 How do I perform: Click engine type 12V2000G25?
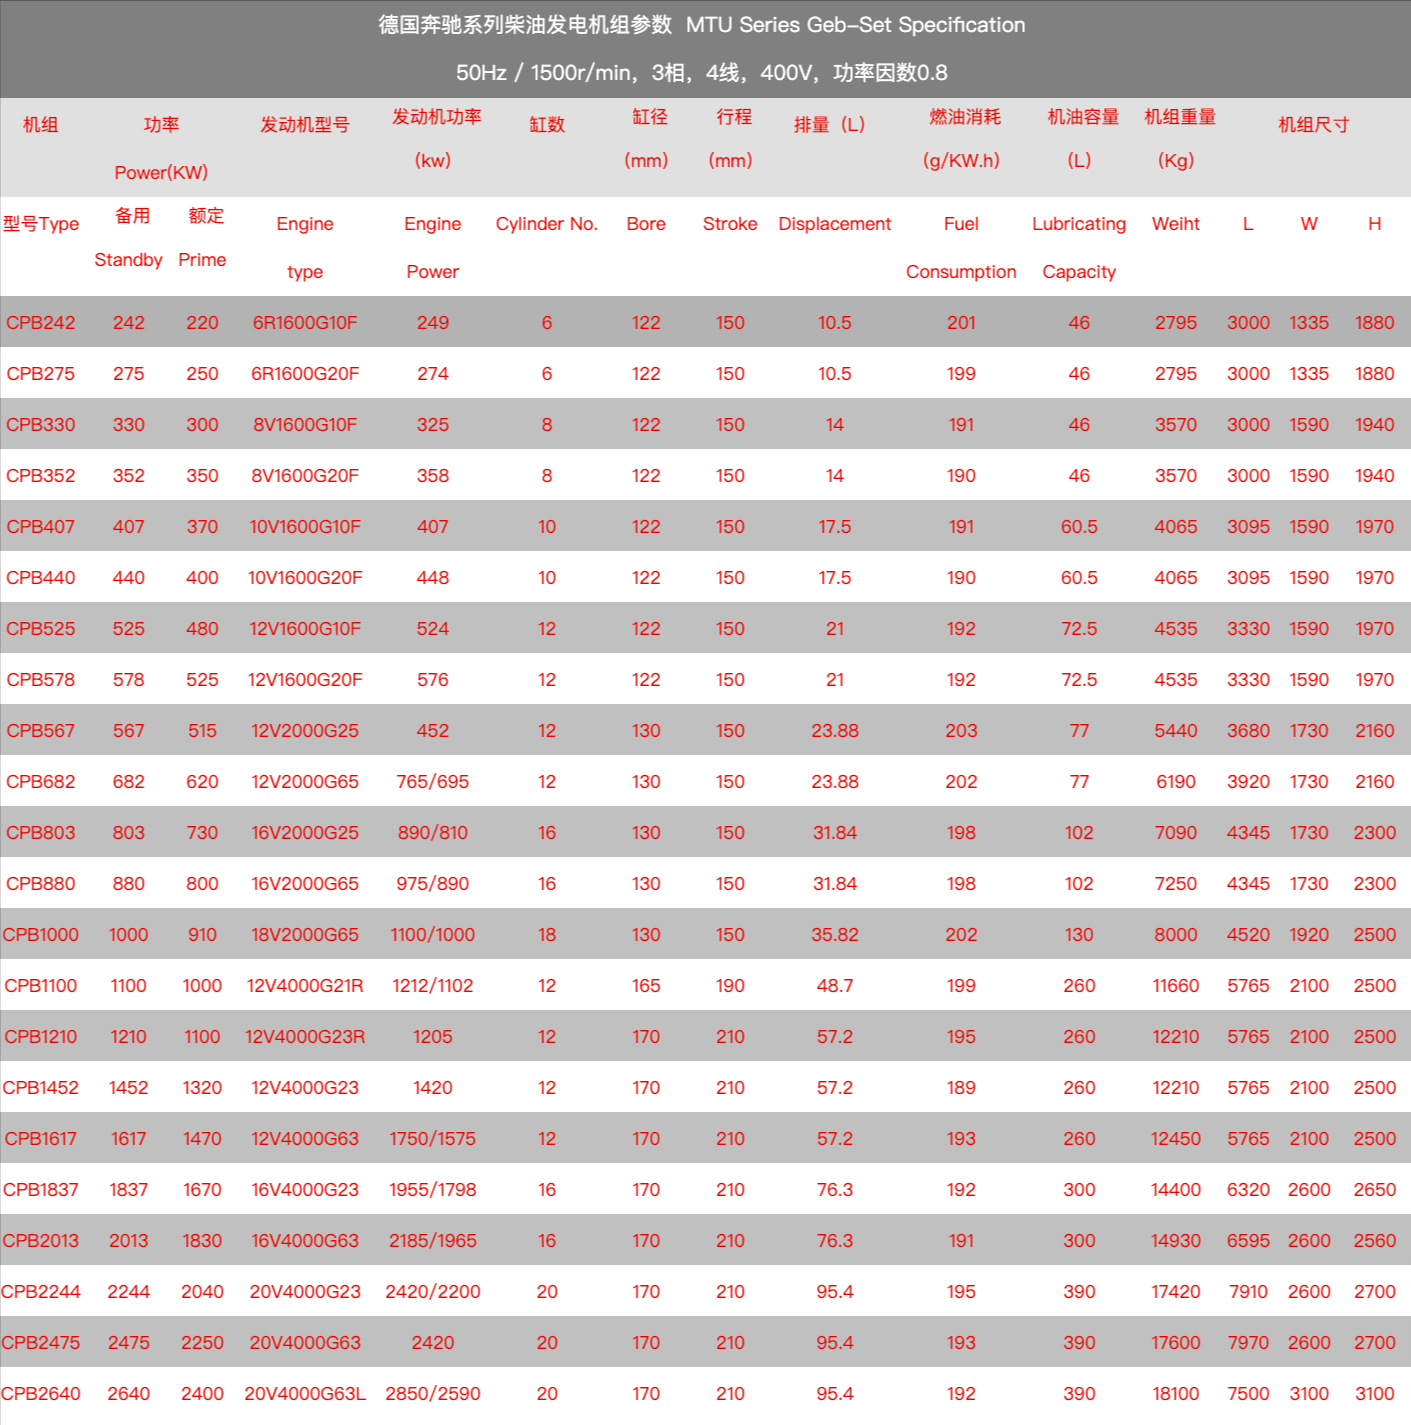coord(305,731)
